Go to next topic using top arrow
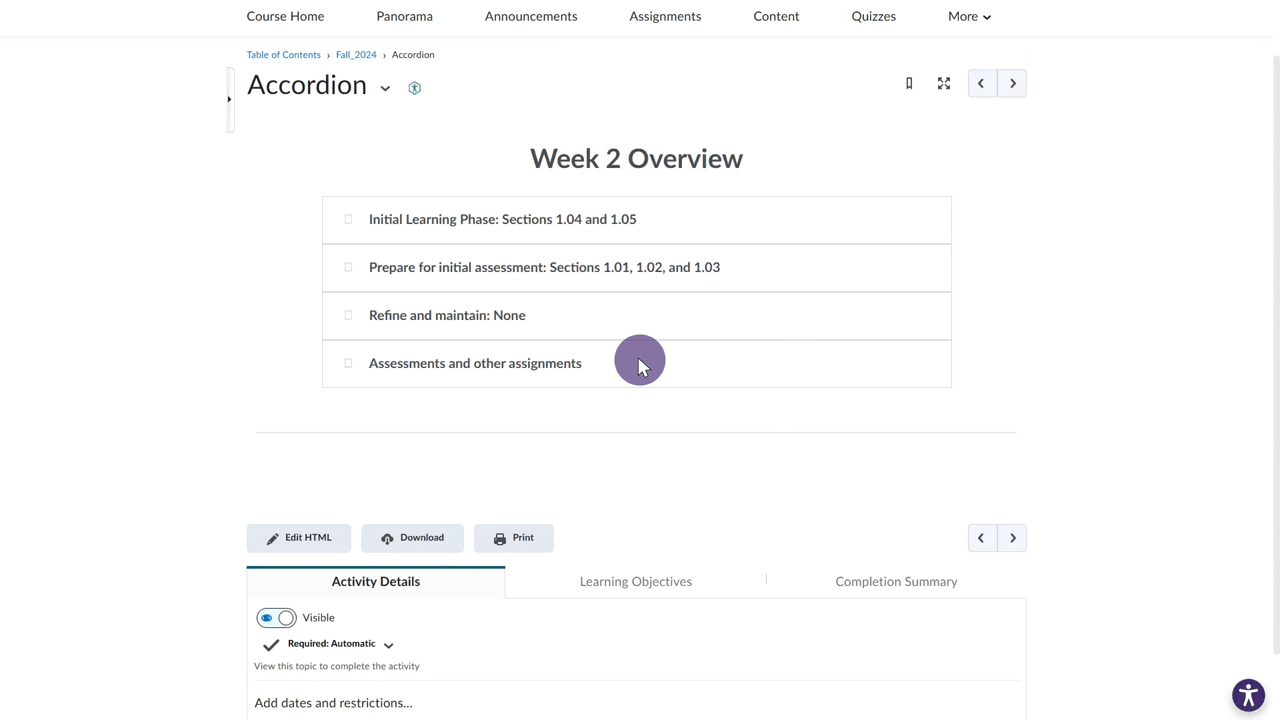The width and height of the screenshot is (1280, 720). [x=1012, y=84]
